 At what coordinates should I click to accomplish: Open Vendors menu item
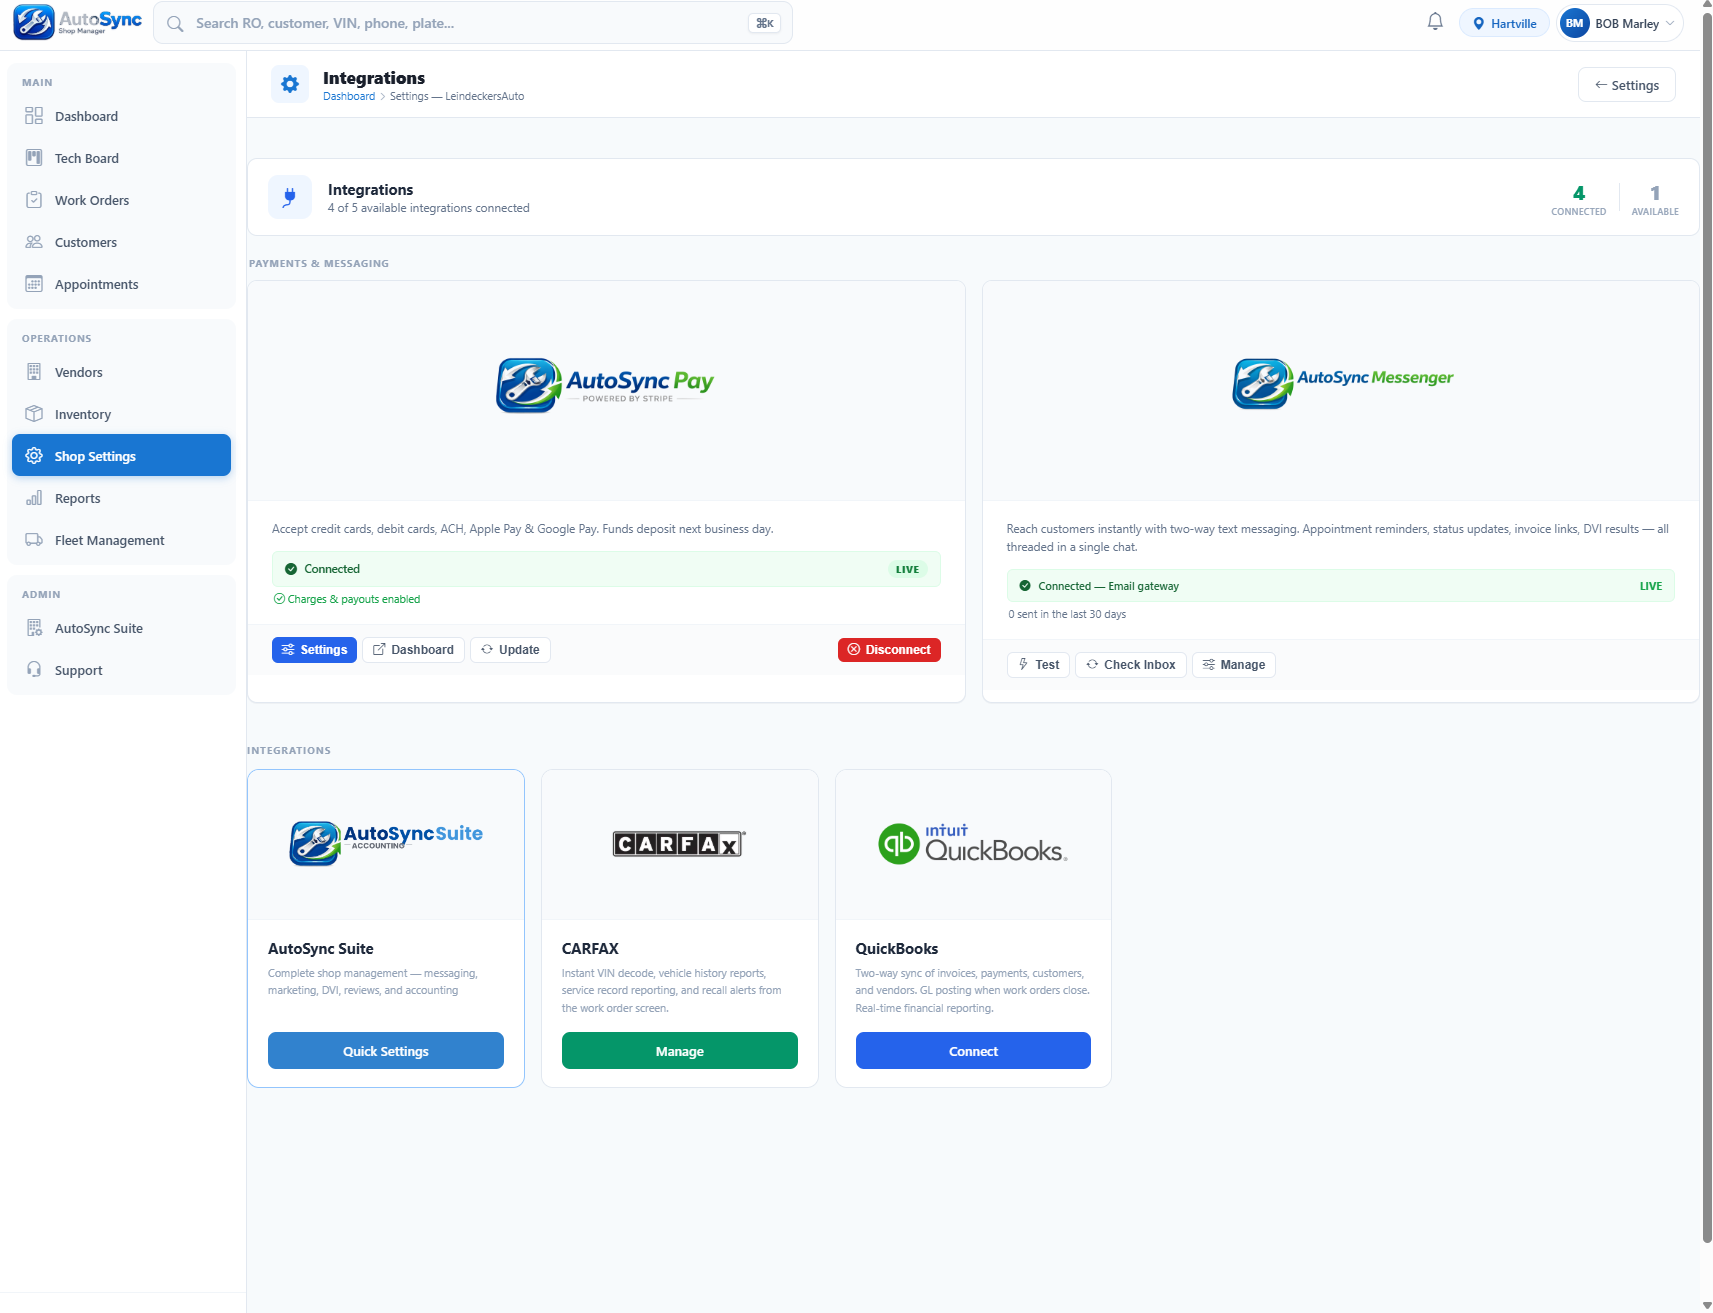[x=121, y=372]
